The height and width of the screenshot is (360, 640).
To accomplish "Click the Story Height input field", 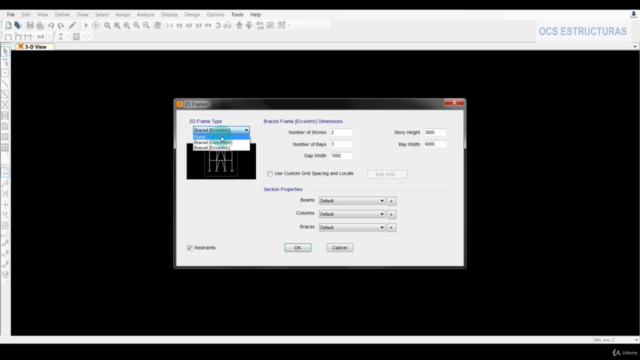I will (x=435, y=133).
